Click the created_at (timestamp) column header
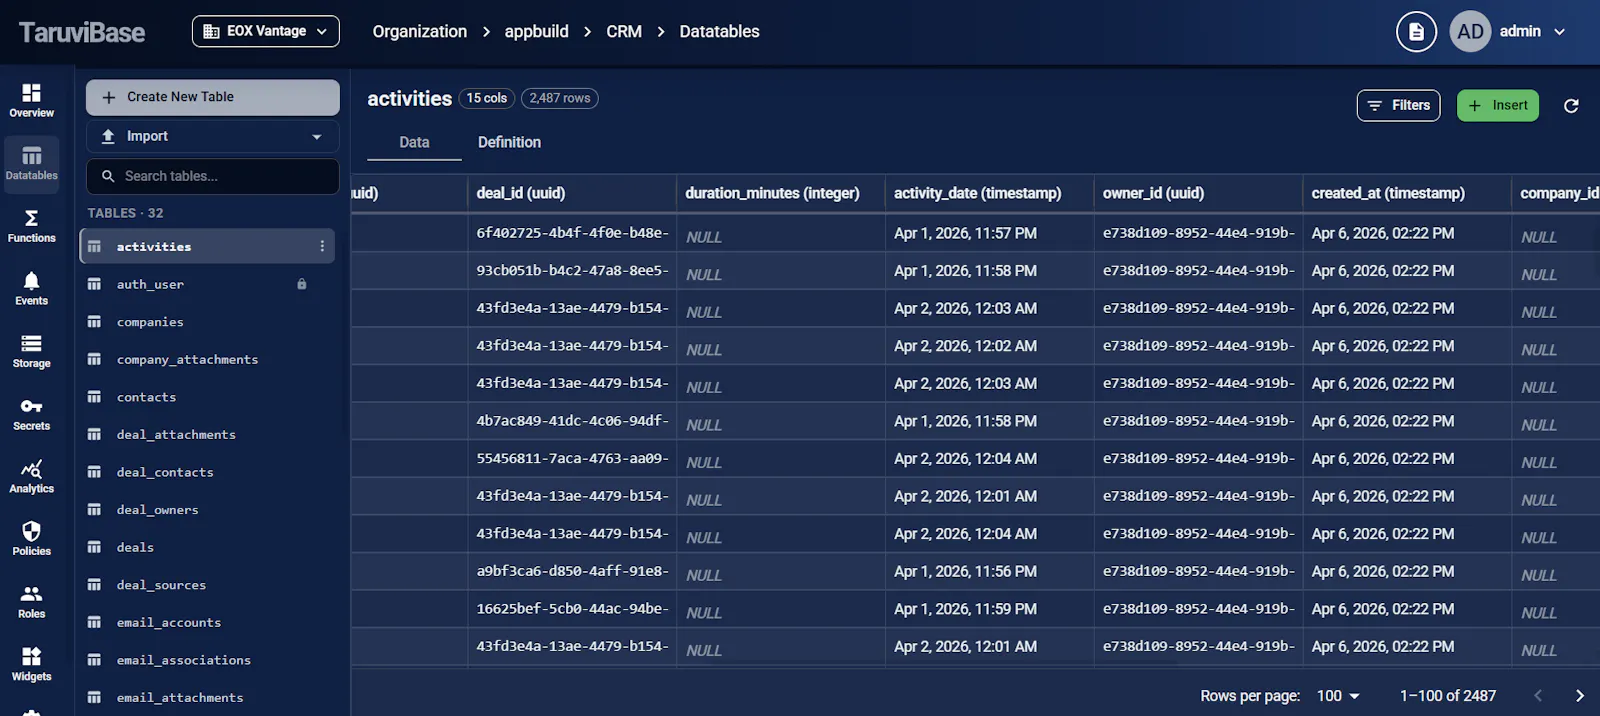Viewport: 1600px width, 716px height. pyautogui.click(x=1407, y=193)
